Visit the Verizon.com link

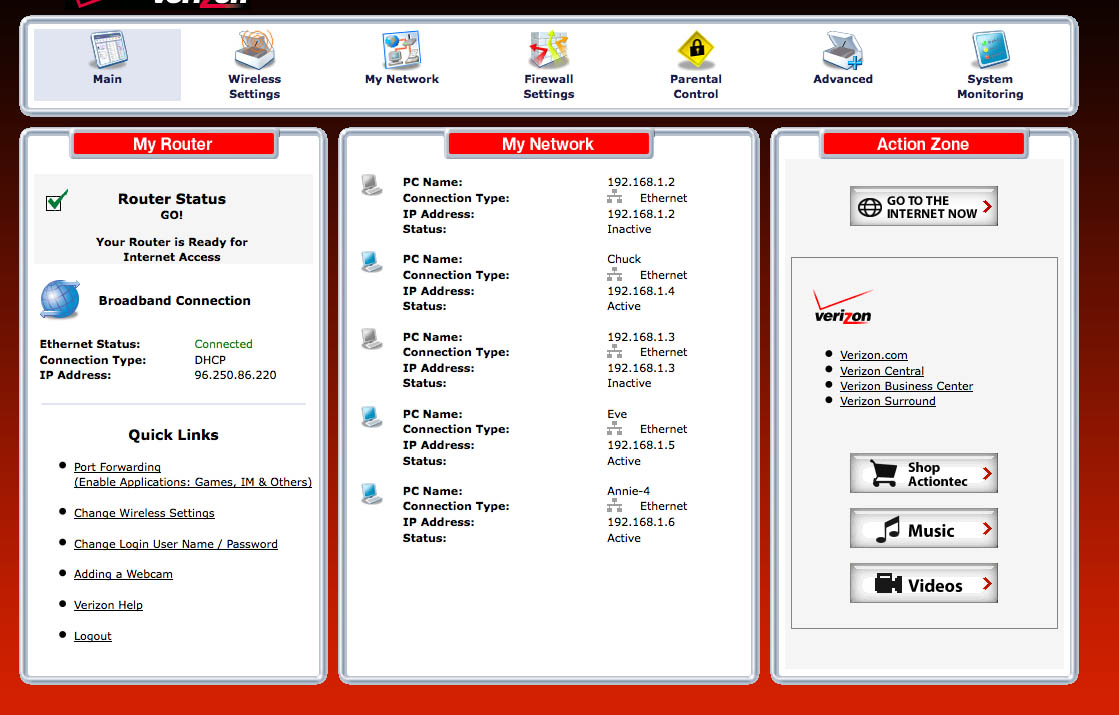click(x=874, y=355)
